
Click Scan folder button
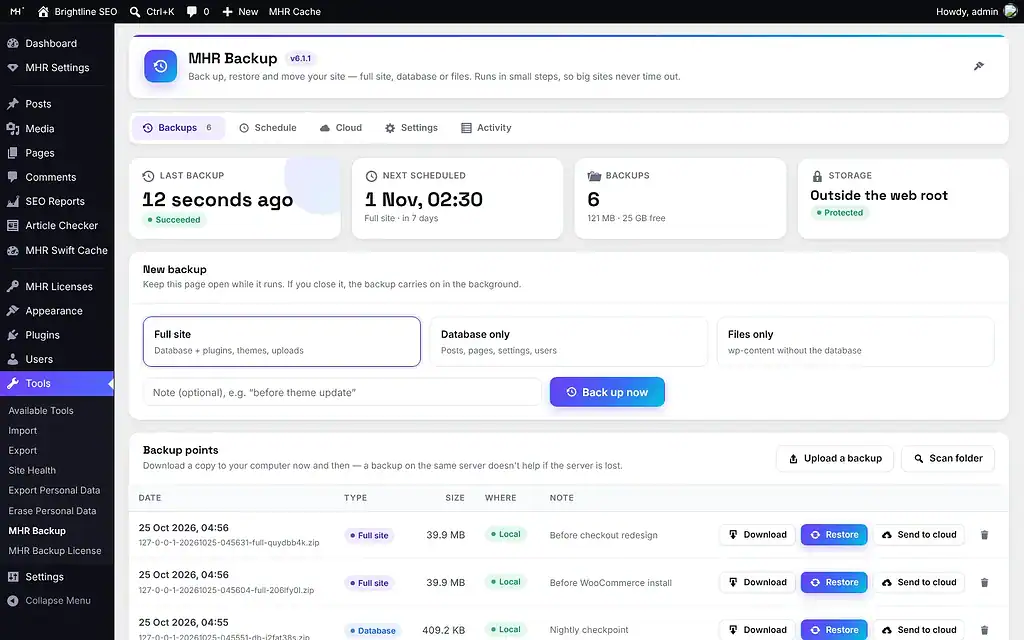pos(948,458)
